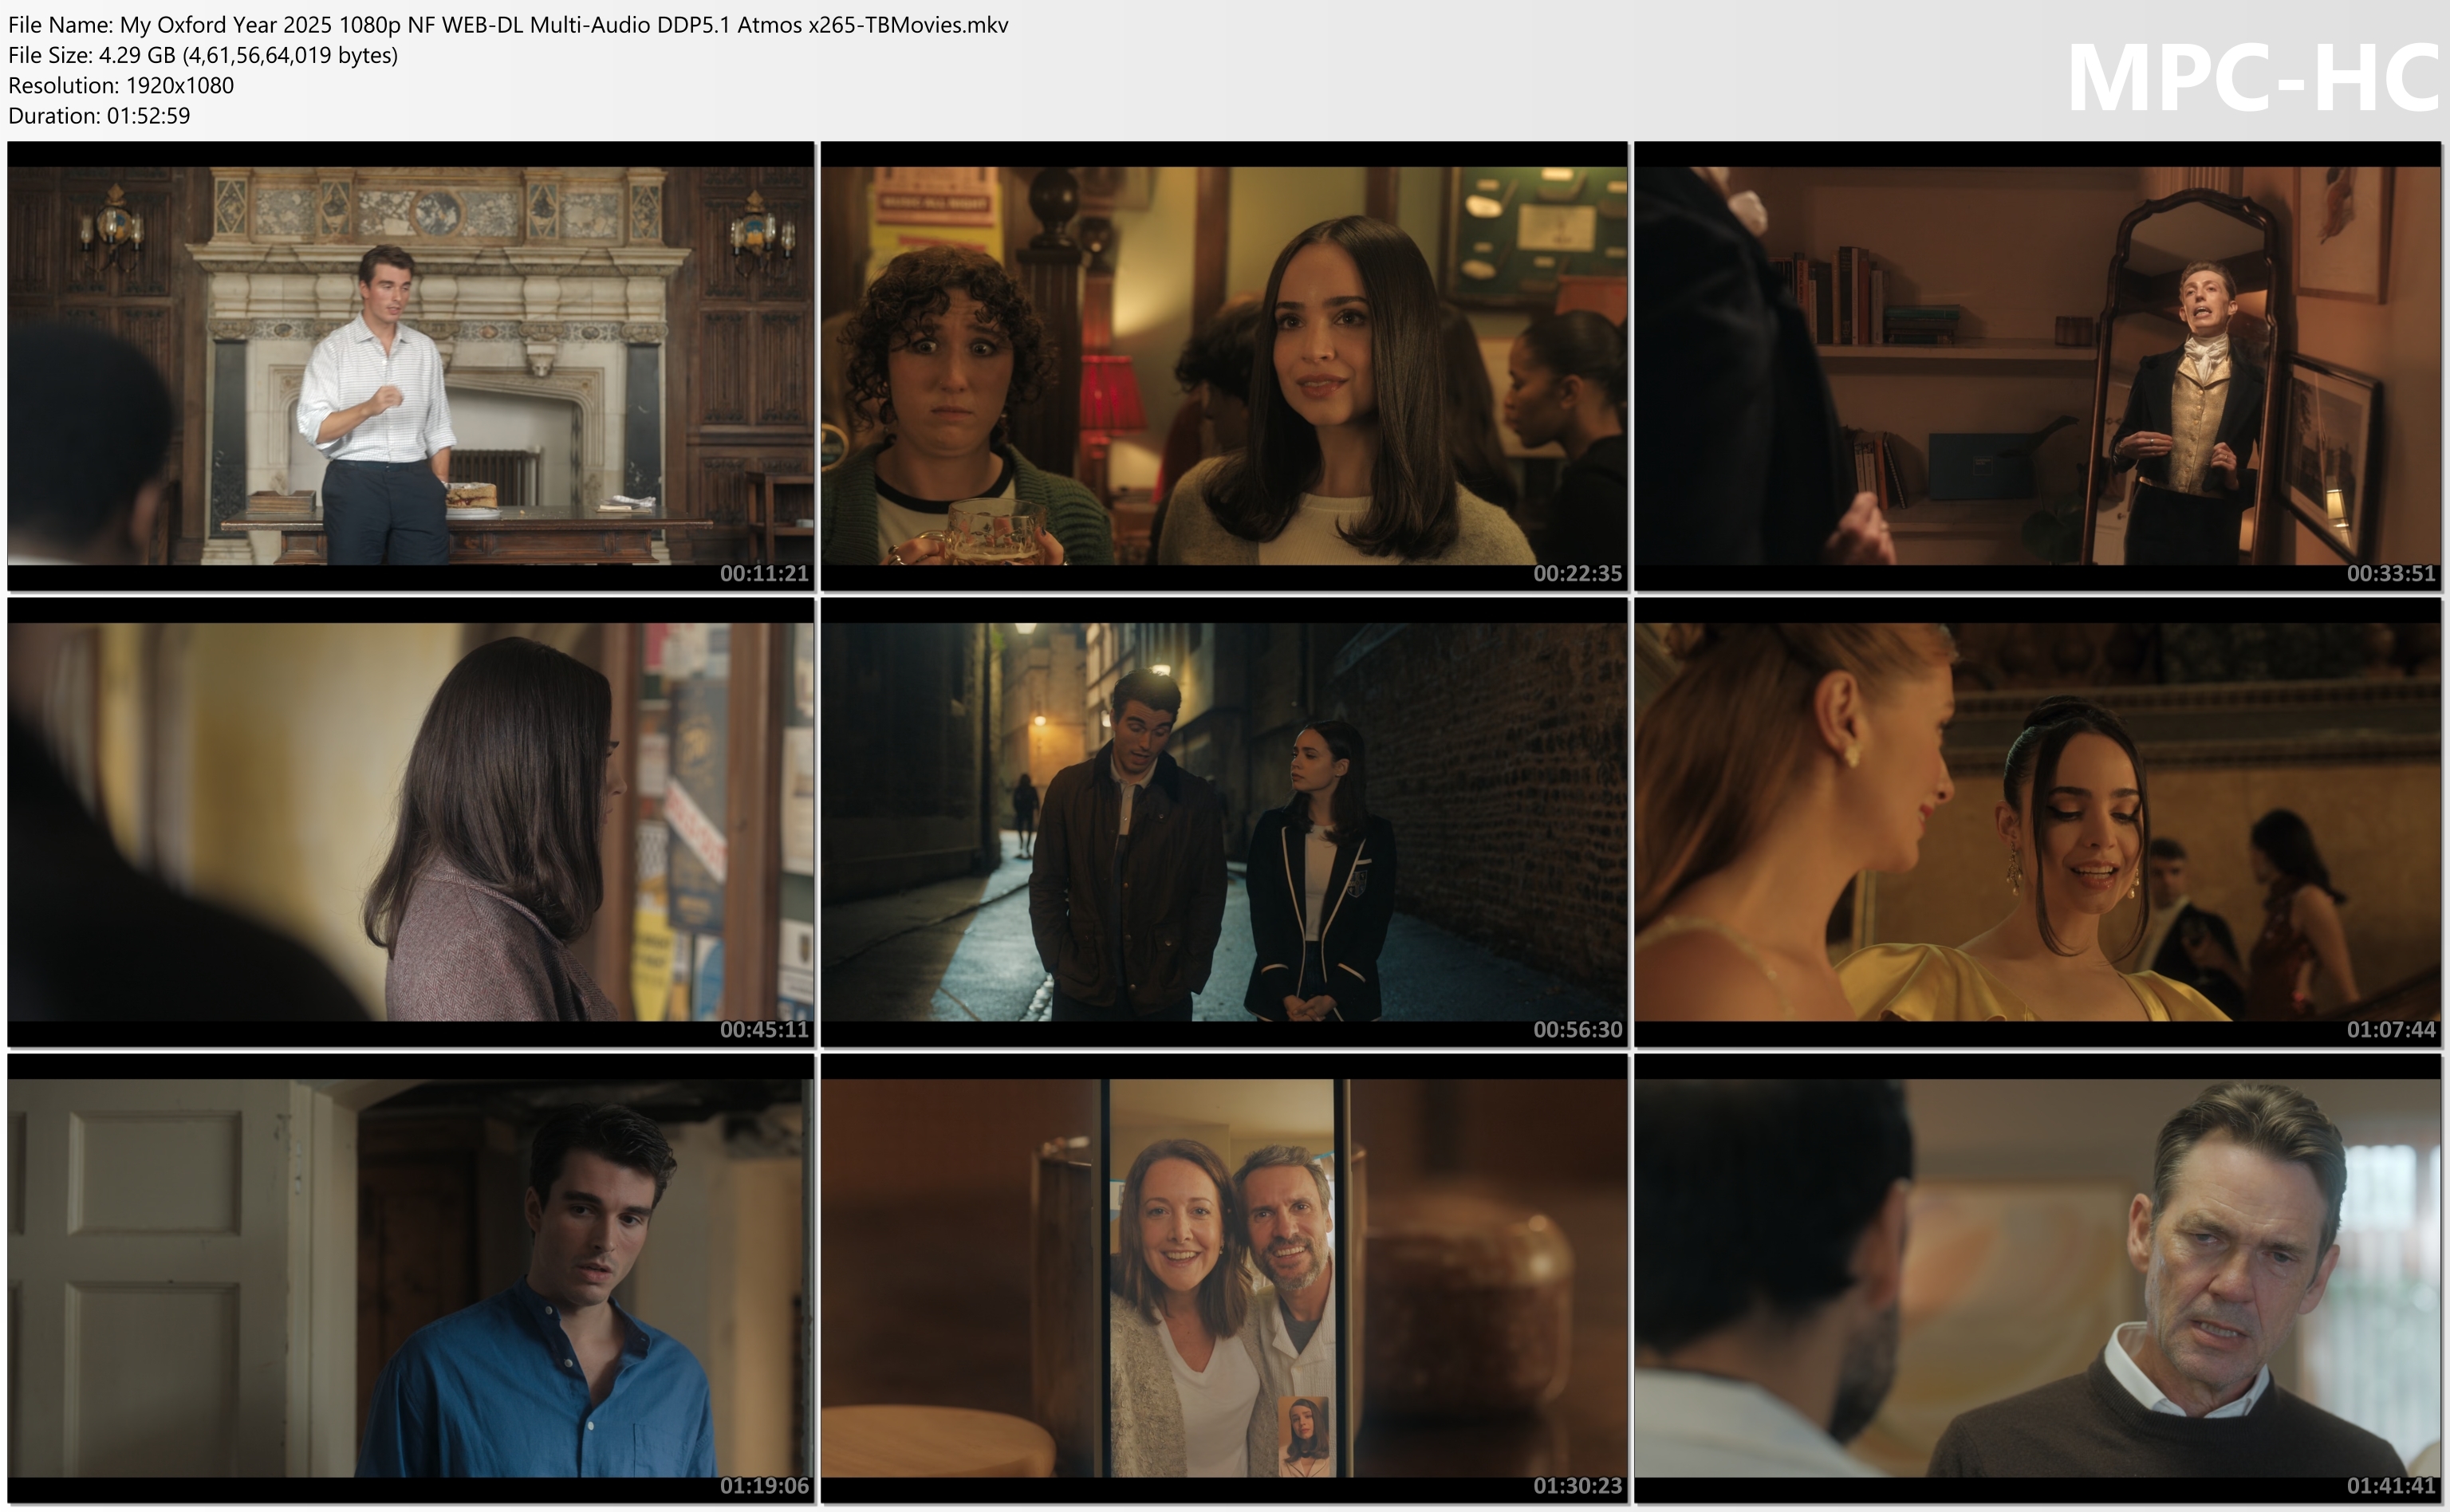Click the Resolution: 1920x1080 line
Screen dimensions: 2450x1512
121,85
